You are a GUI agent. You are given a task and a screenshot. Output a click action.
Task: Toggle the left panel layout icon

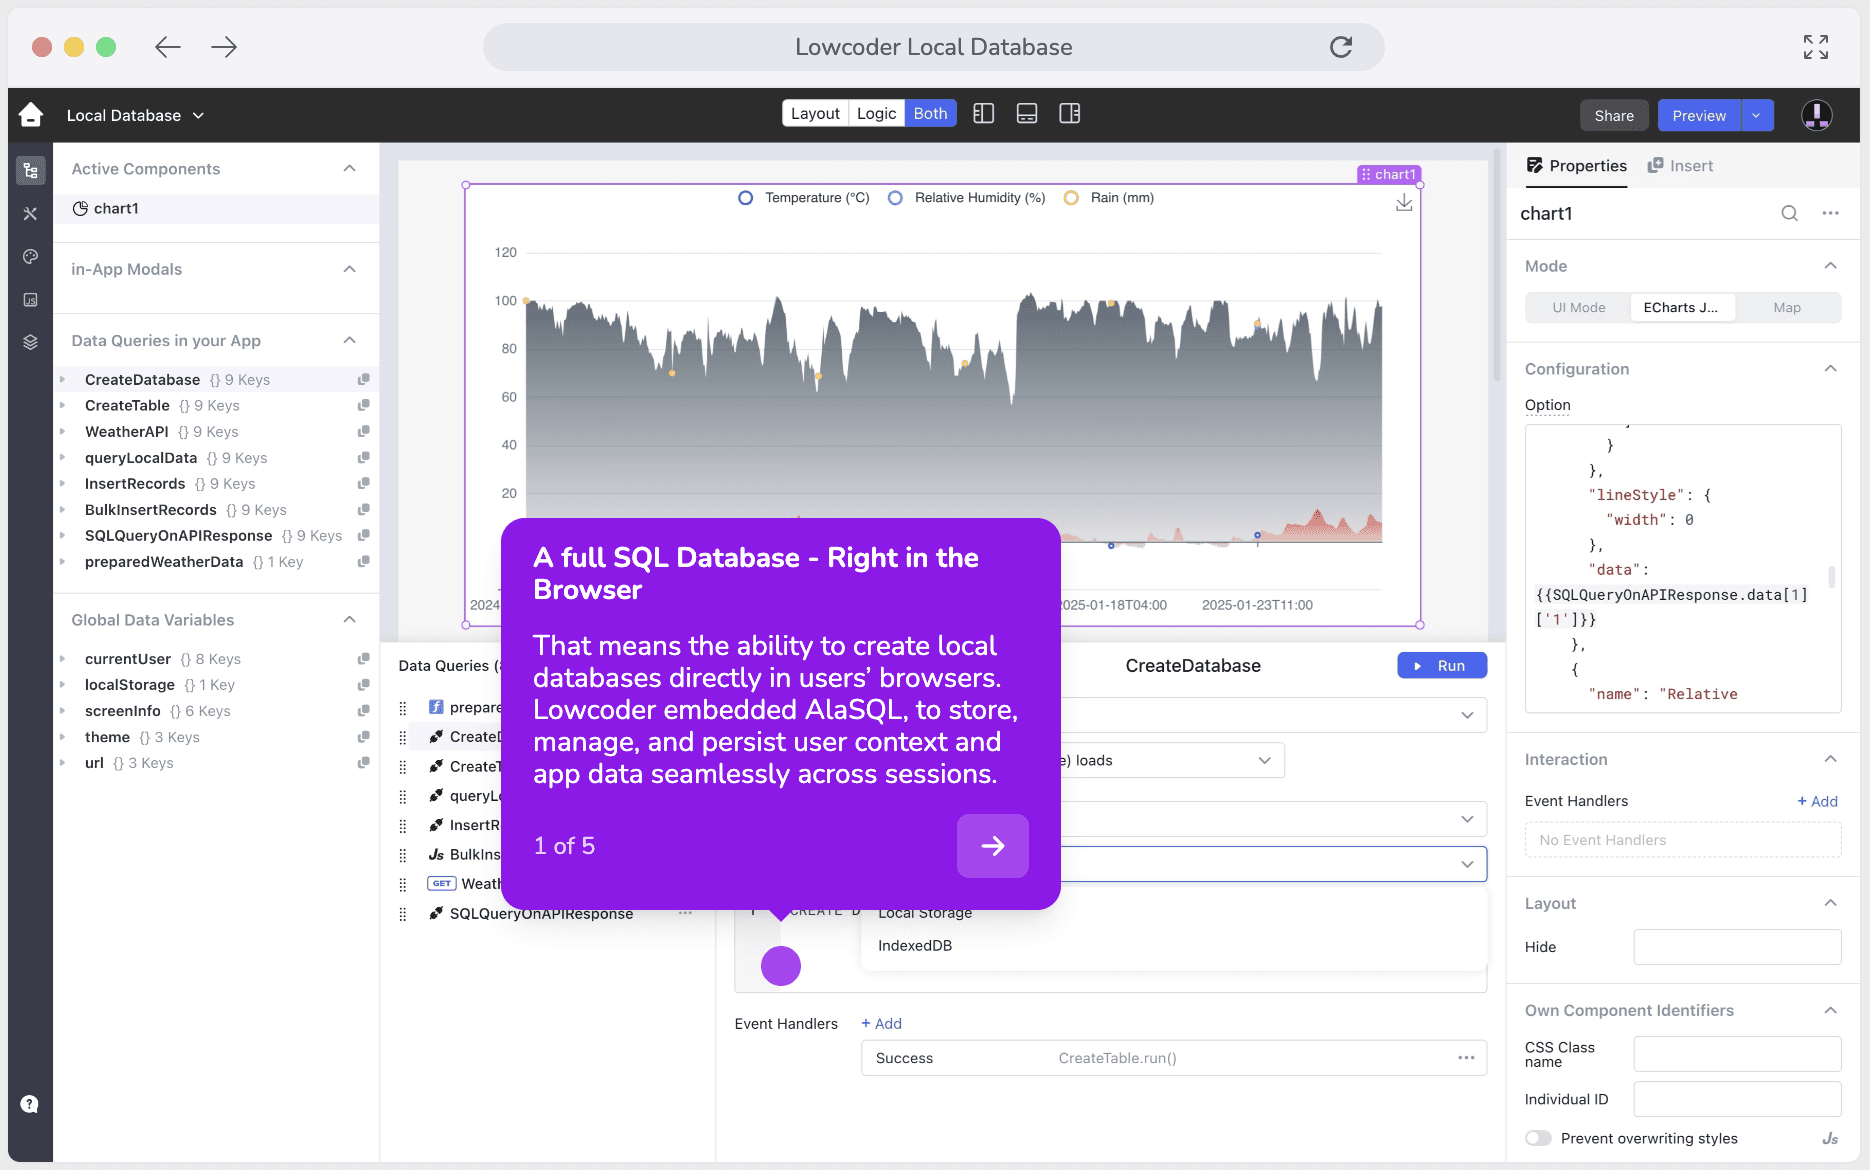coord(983,114)
